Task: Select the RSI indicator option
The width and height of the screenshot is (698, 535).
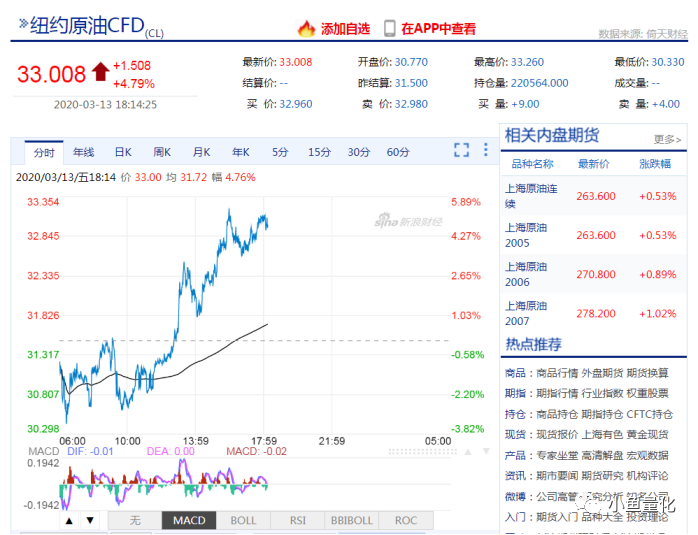Action: tap(298, 520)
